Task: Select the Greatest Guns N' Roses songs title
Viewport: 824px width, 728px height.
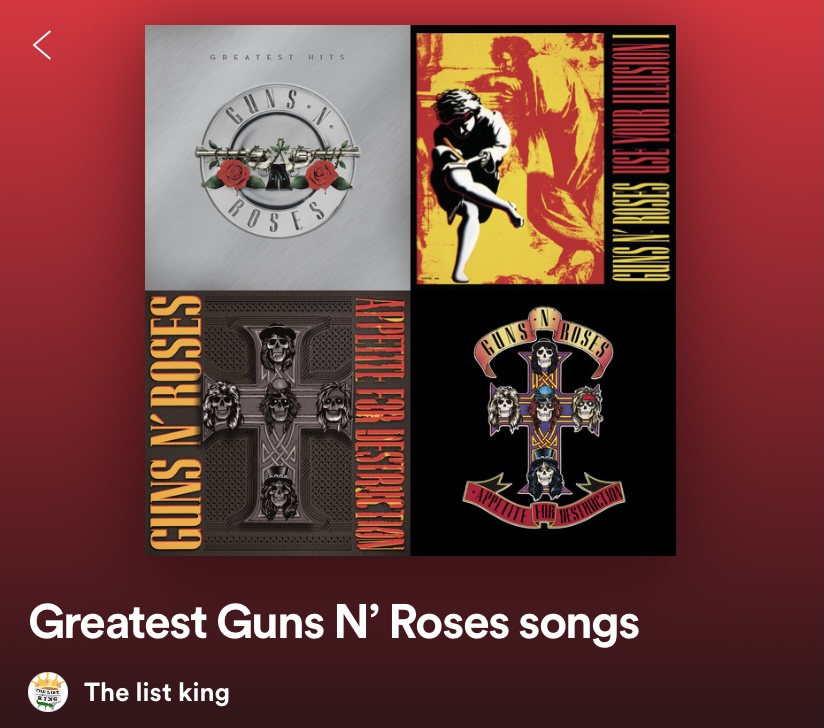Action: tap(334, 622)
